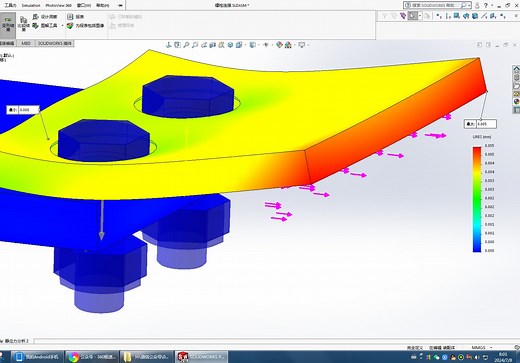Click the compare results ribbon icon
Viewport: 520px width, 363px height.
(24, 24)
